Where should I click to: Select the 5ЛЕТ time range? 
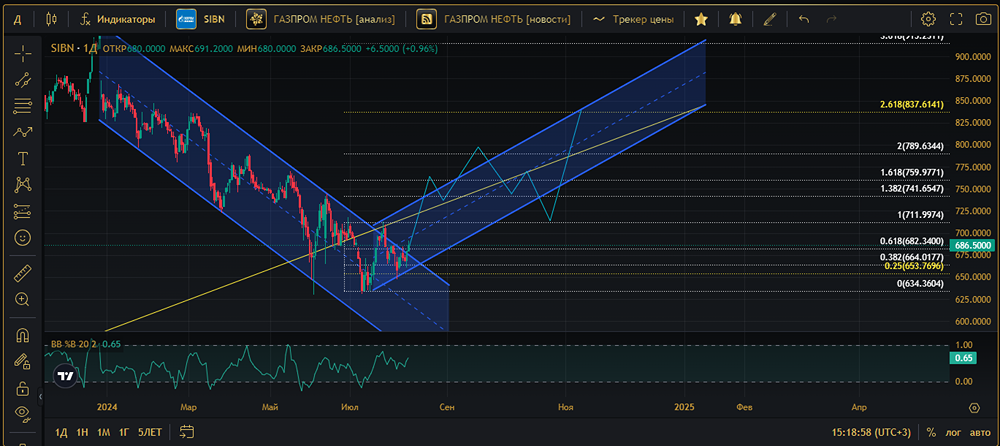[x=150, y=432]
